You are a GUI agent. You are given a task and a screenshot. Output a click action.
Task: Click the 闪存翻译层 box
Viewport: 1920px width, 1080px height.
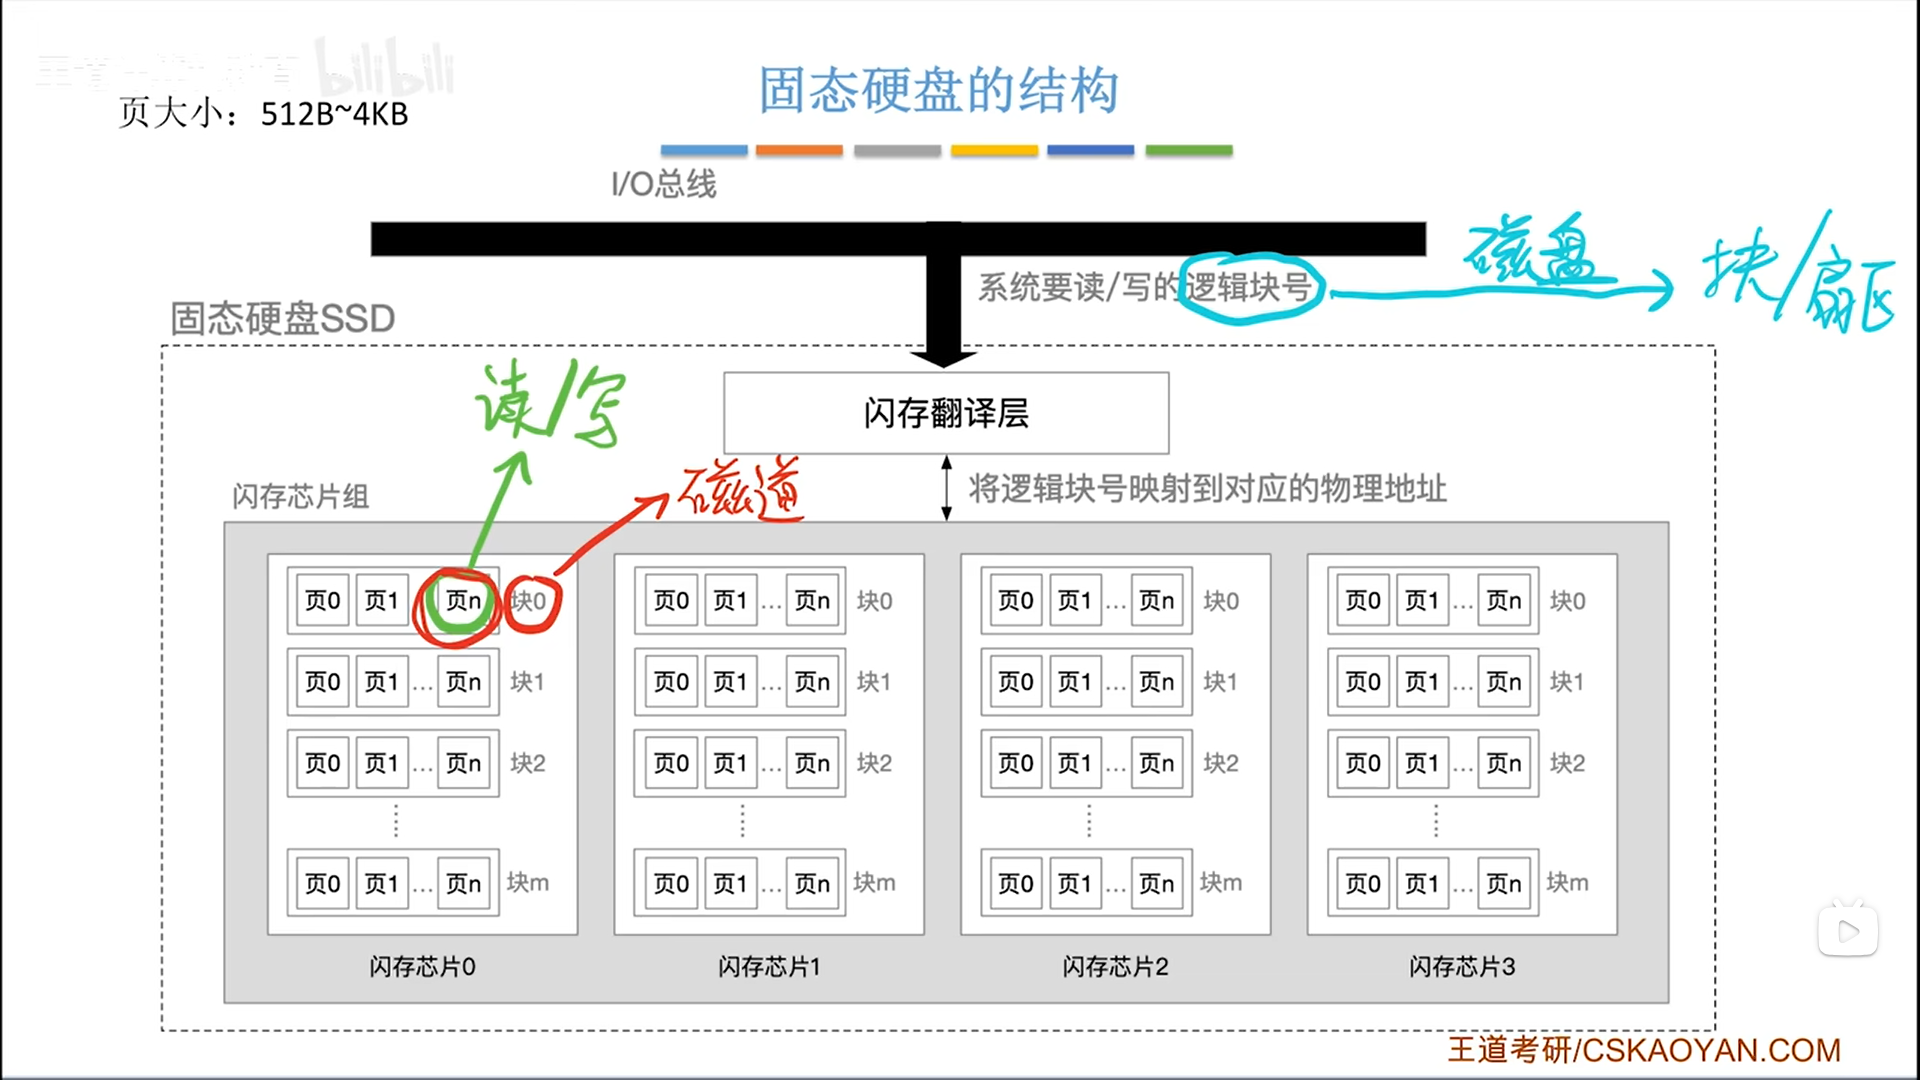945,413
